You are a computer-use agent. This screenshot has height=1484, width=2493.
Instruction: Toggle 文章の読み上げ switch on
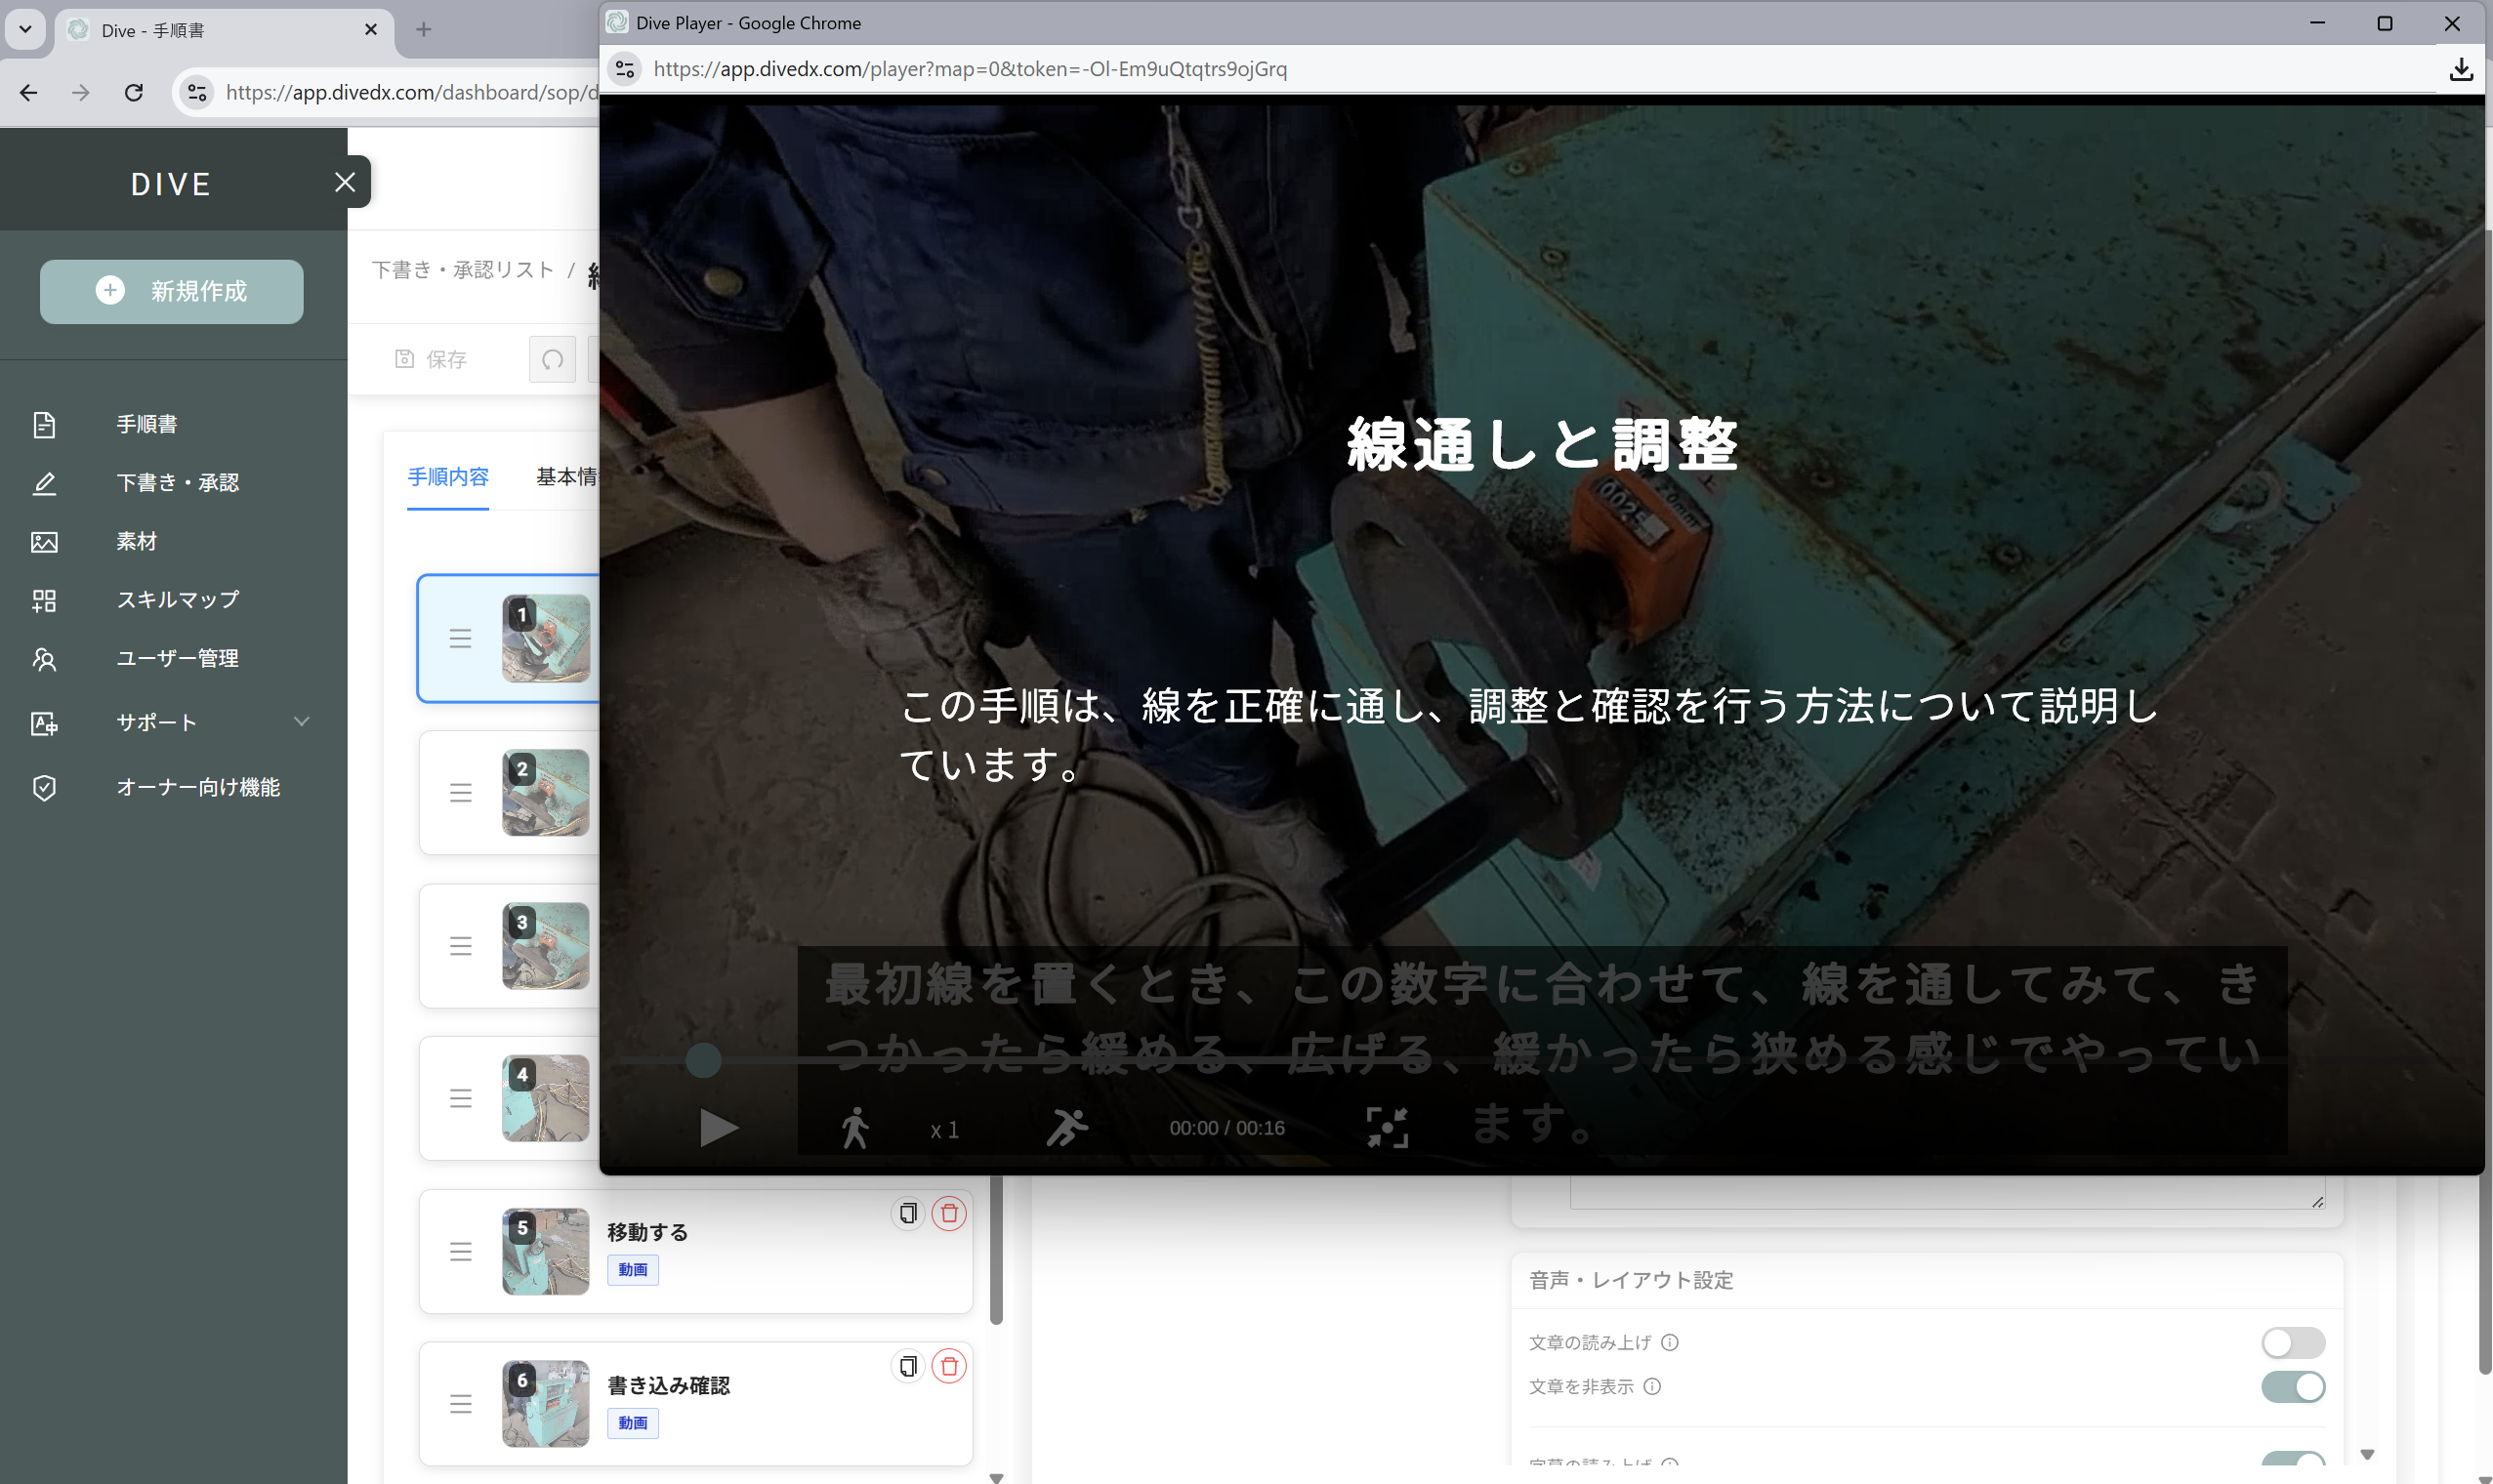2292,1342
